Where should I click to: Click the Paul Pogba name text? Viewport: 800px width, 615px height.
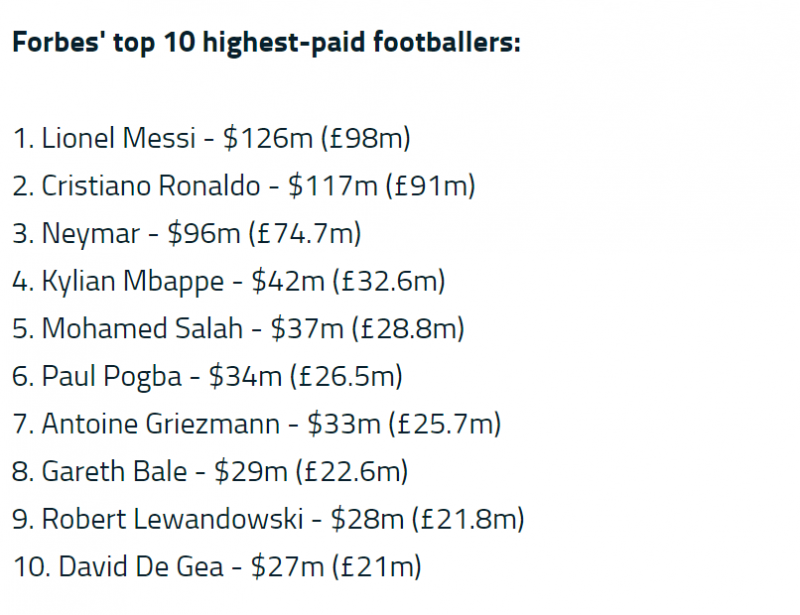click(x=111, y=376)
